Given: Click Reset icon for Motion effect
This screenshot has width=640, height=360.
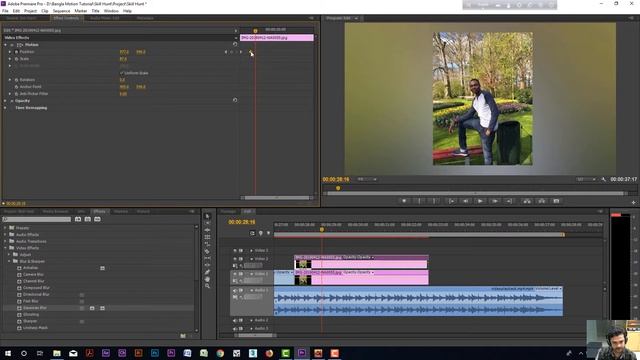Looking at the screenshot, I should pyautogui.click(x=235, y=44).
